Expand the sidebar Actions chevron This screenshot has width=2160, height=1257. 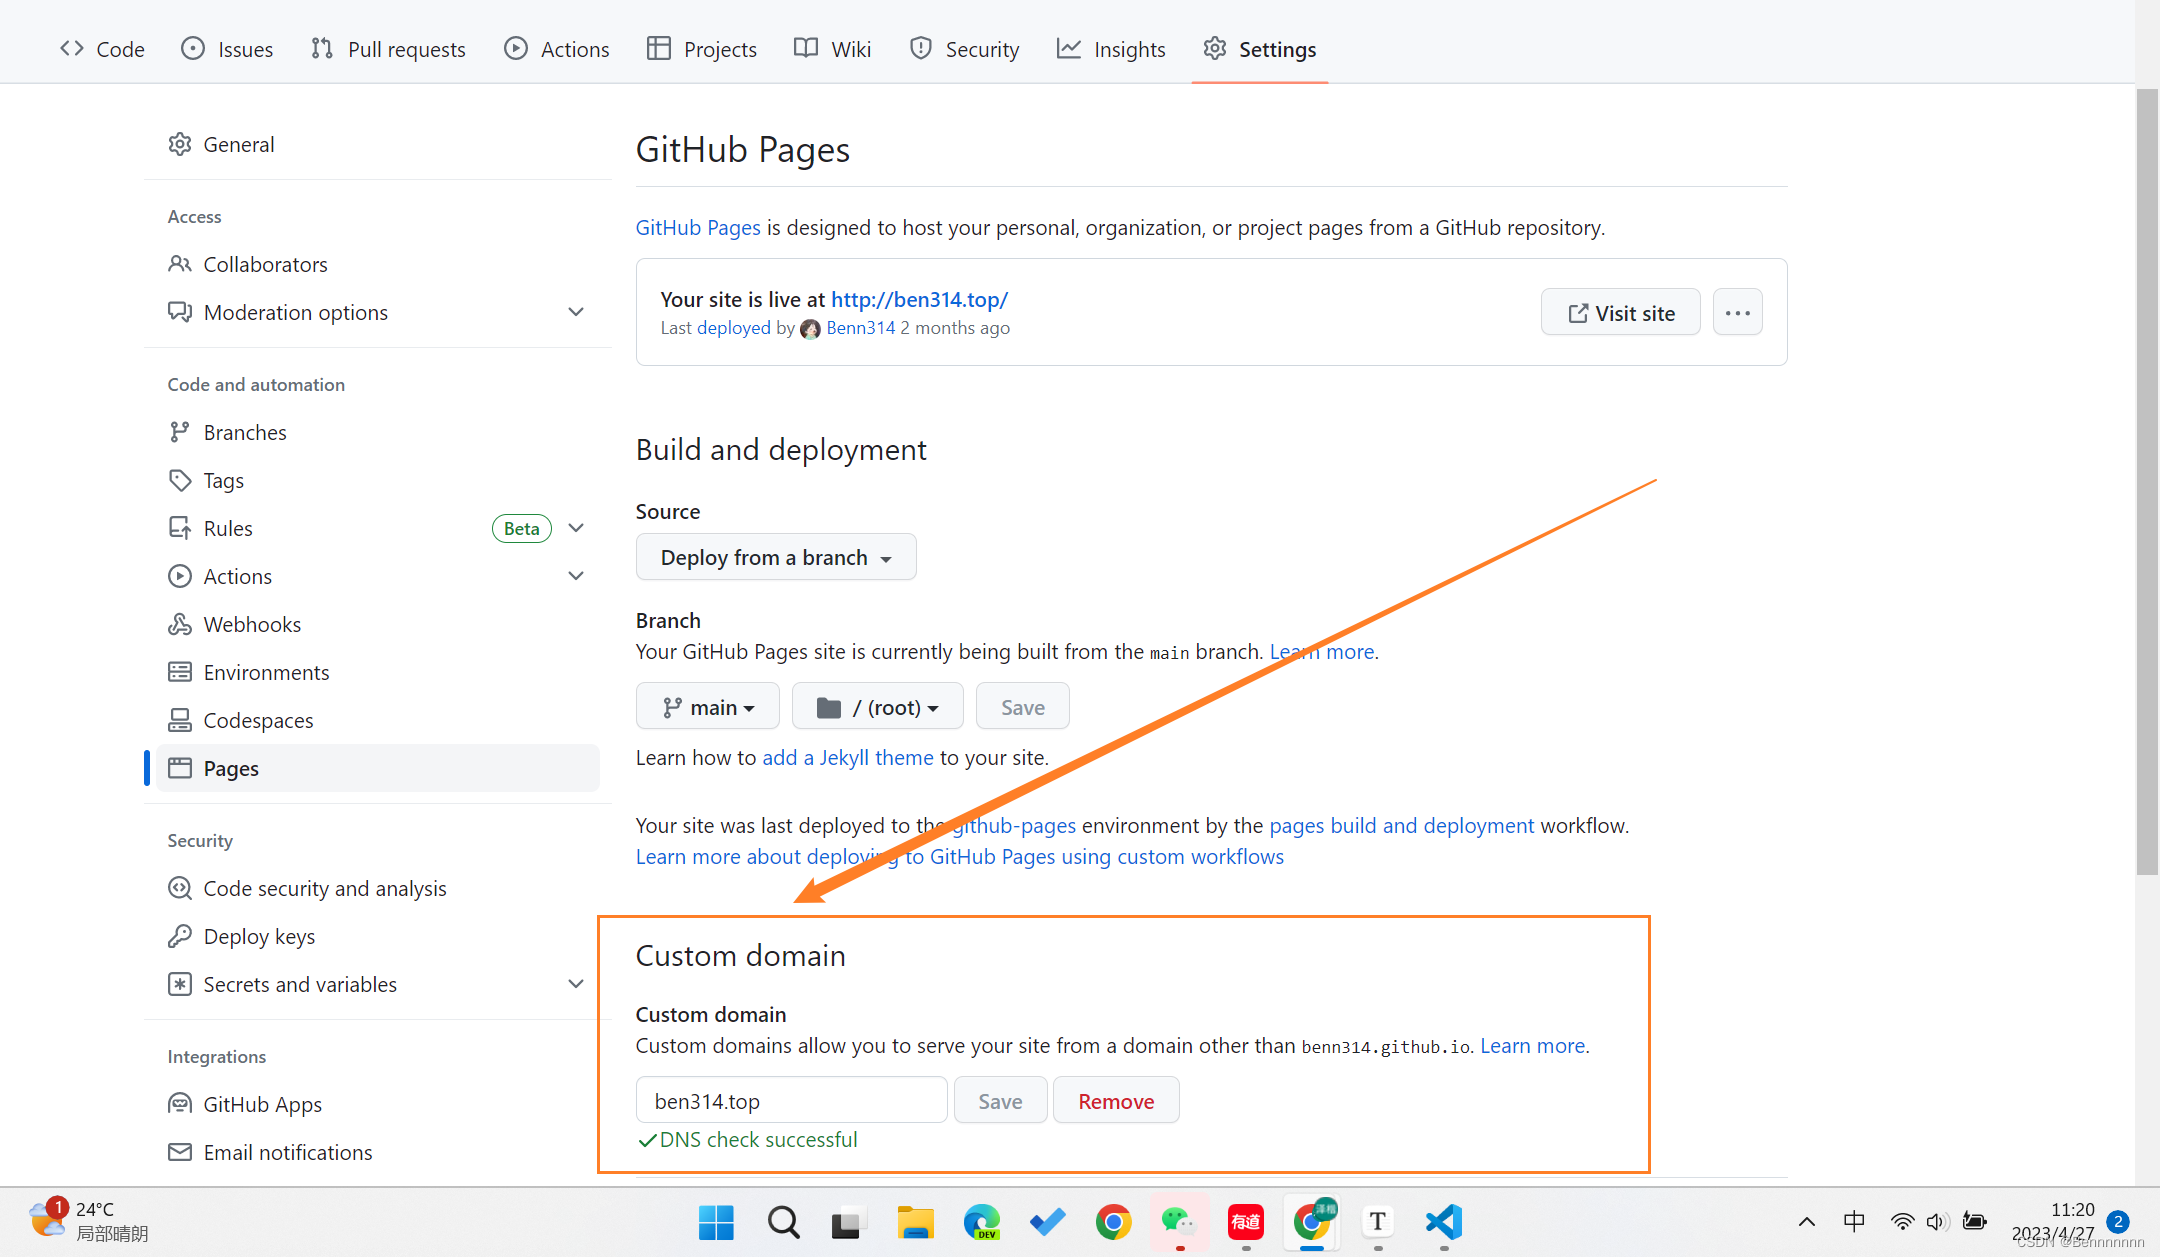click(x=576, y=576)
